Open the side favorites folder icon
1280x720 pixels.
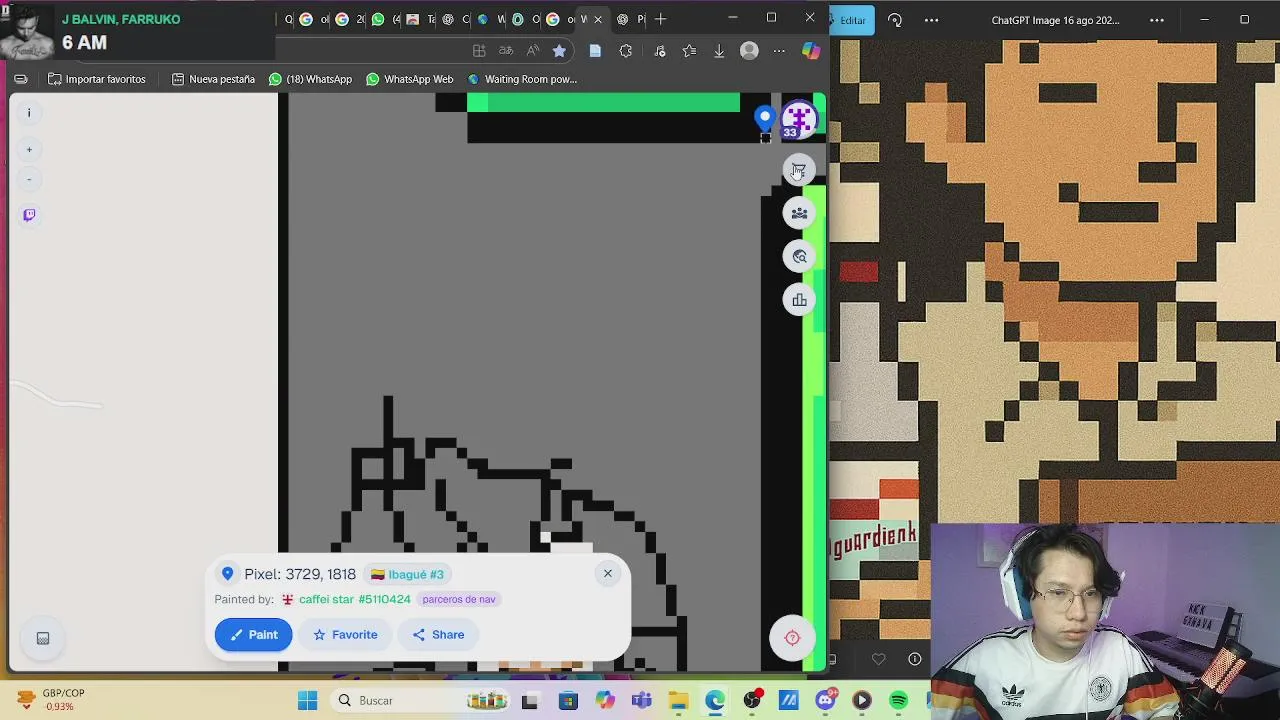point(21,79)
